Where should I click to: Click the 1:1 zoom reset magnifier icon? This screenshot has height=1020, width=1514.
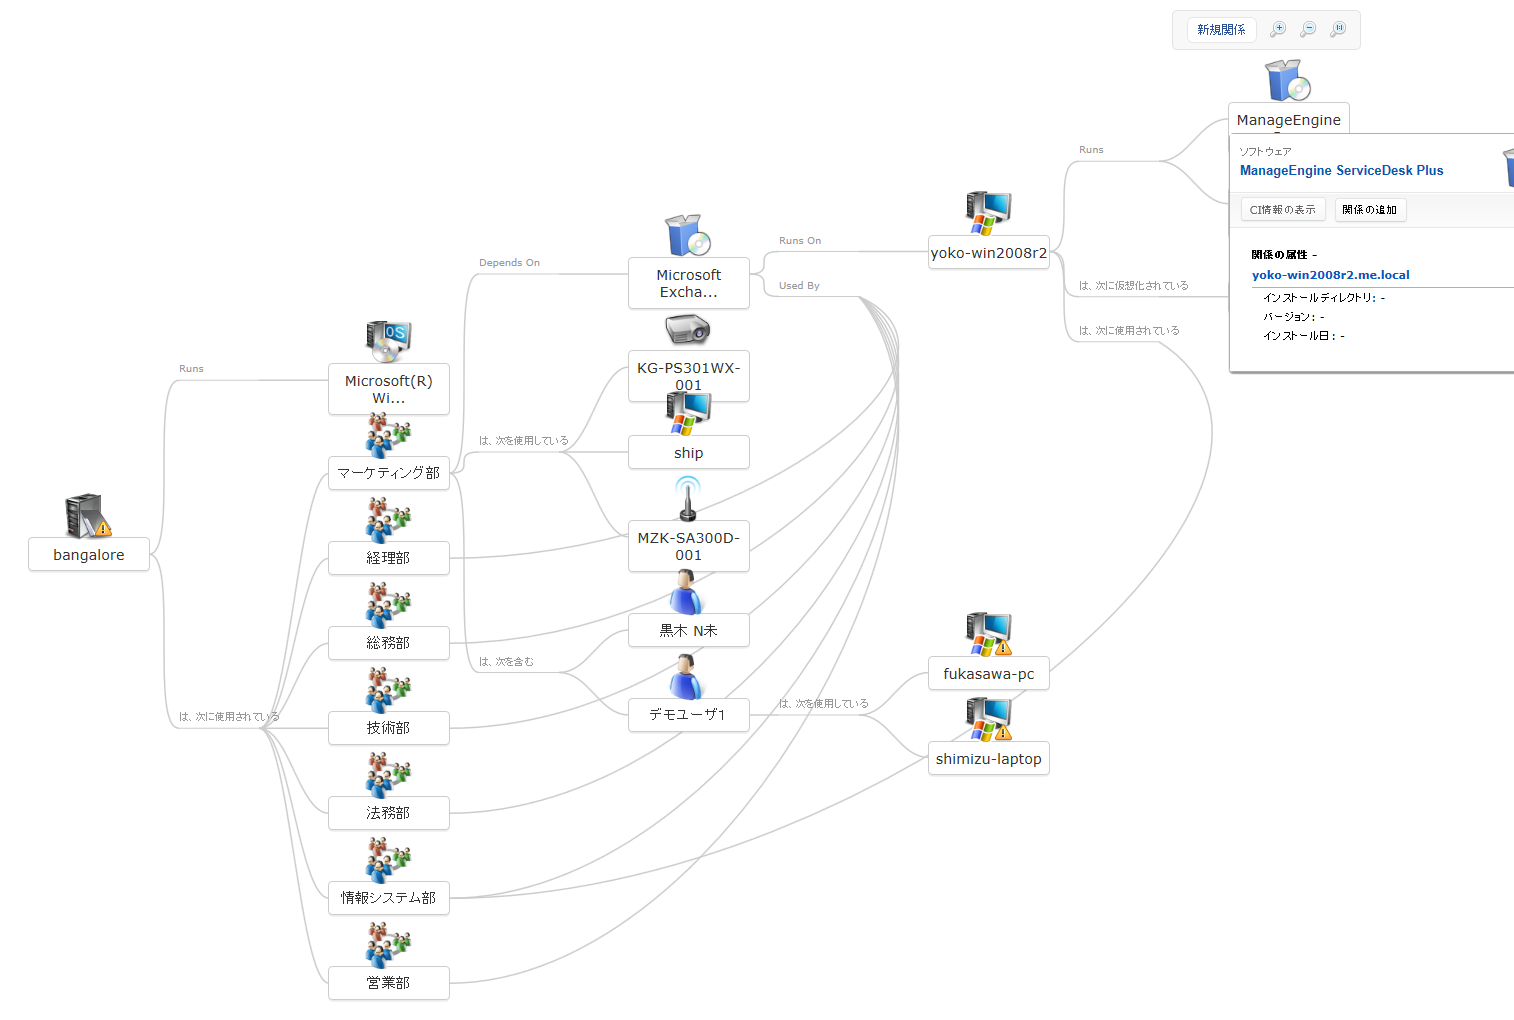(x=1338, y=29)
